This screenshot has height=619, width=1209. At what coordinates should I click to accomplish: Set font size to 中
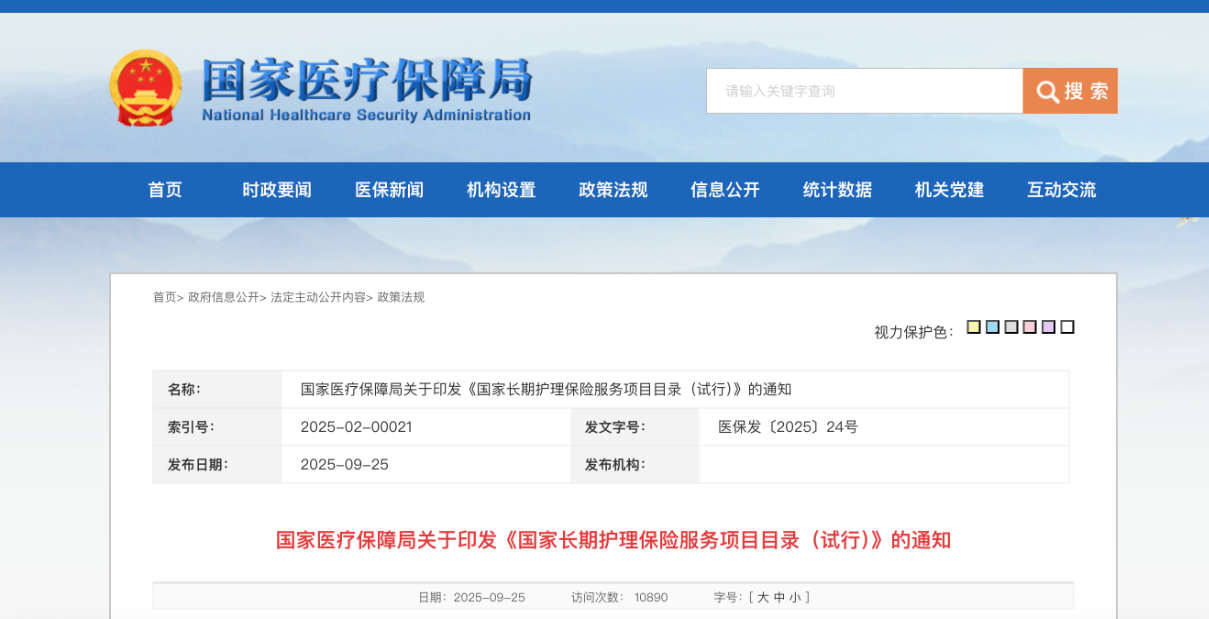click(x=779, y=597)
